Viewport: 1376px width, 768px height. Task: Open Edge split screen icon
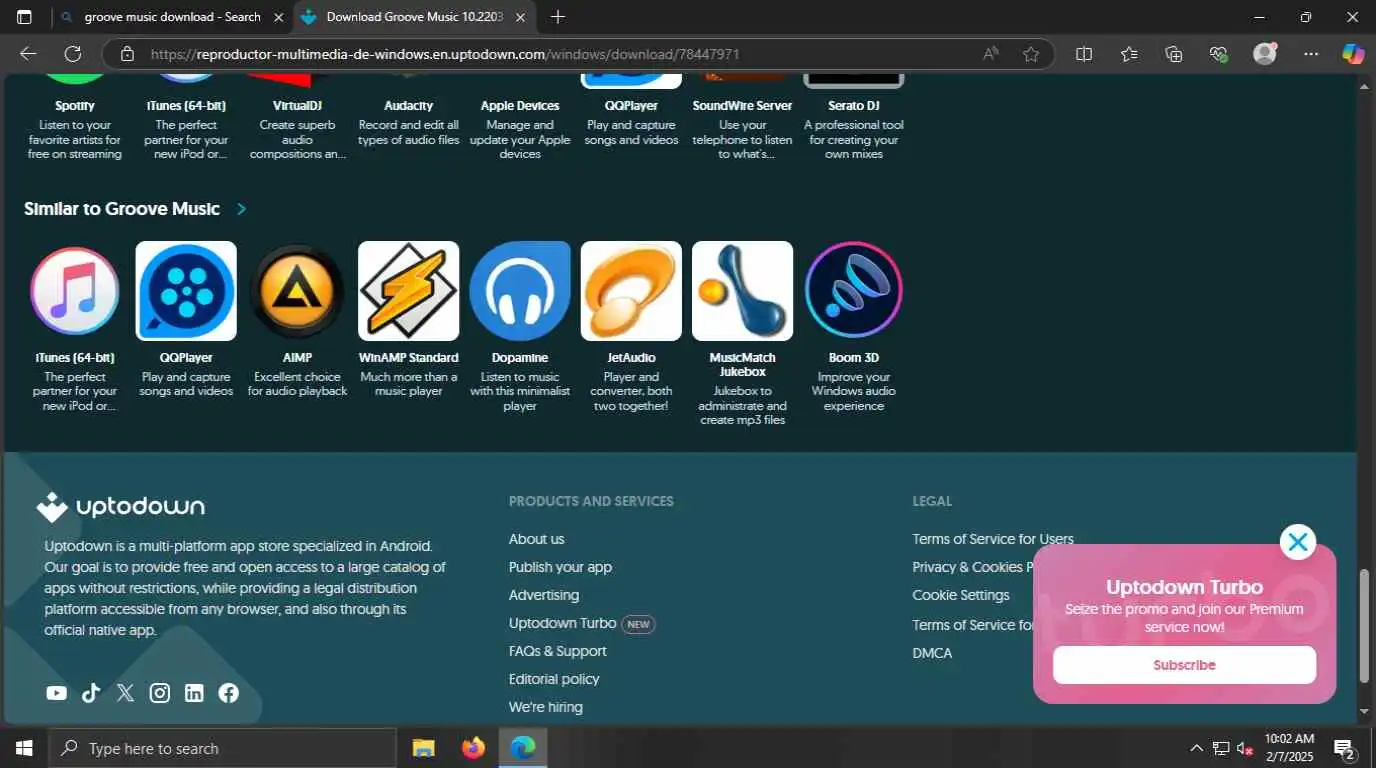pyautogui.click(x=1084, y=54)
